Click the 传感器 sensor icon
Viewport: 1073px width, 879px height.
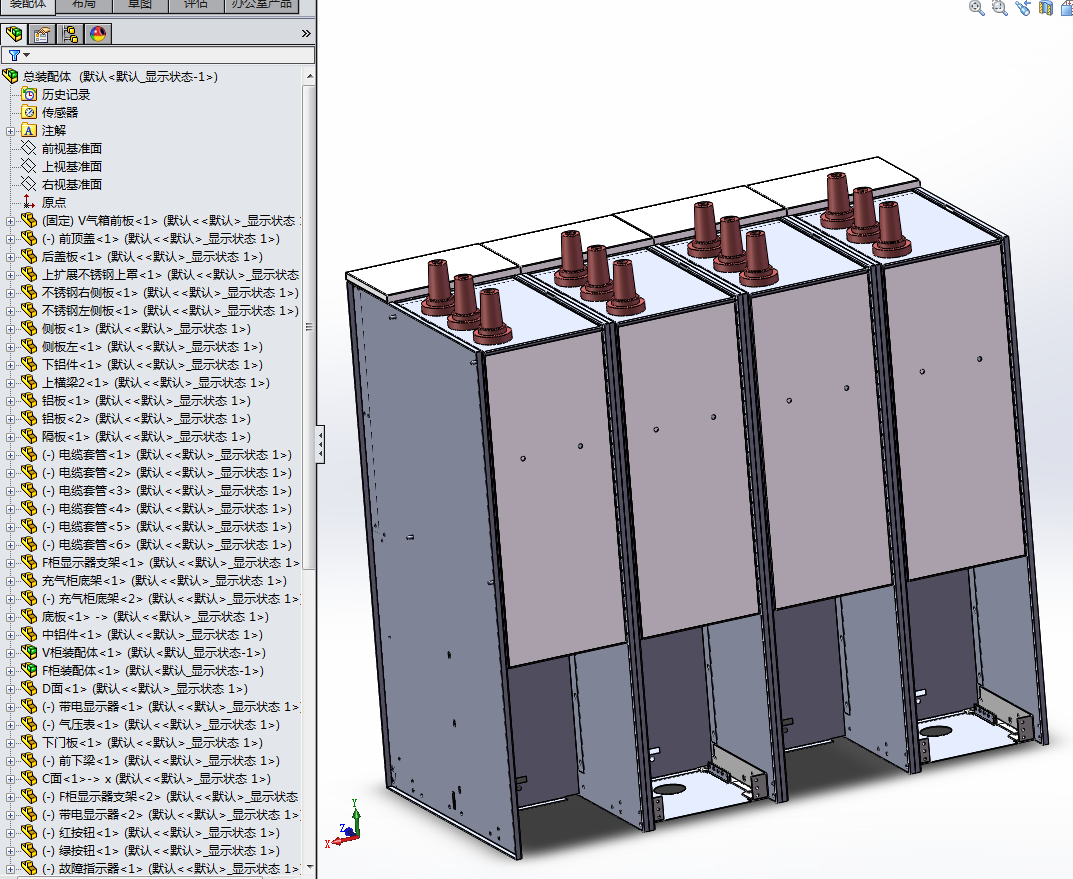(x=29, y=112)
